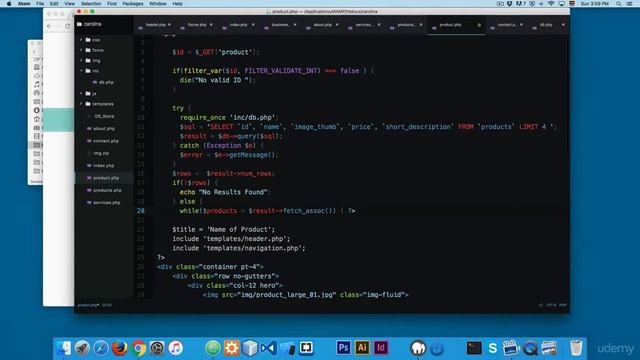Screen dimensions: 640x360
Task: Launch Photoshop from the Dock
Action: click(x=343, y=348)
